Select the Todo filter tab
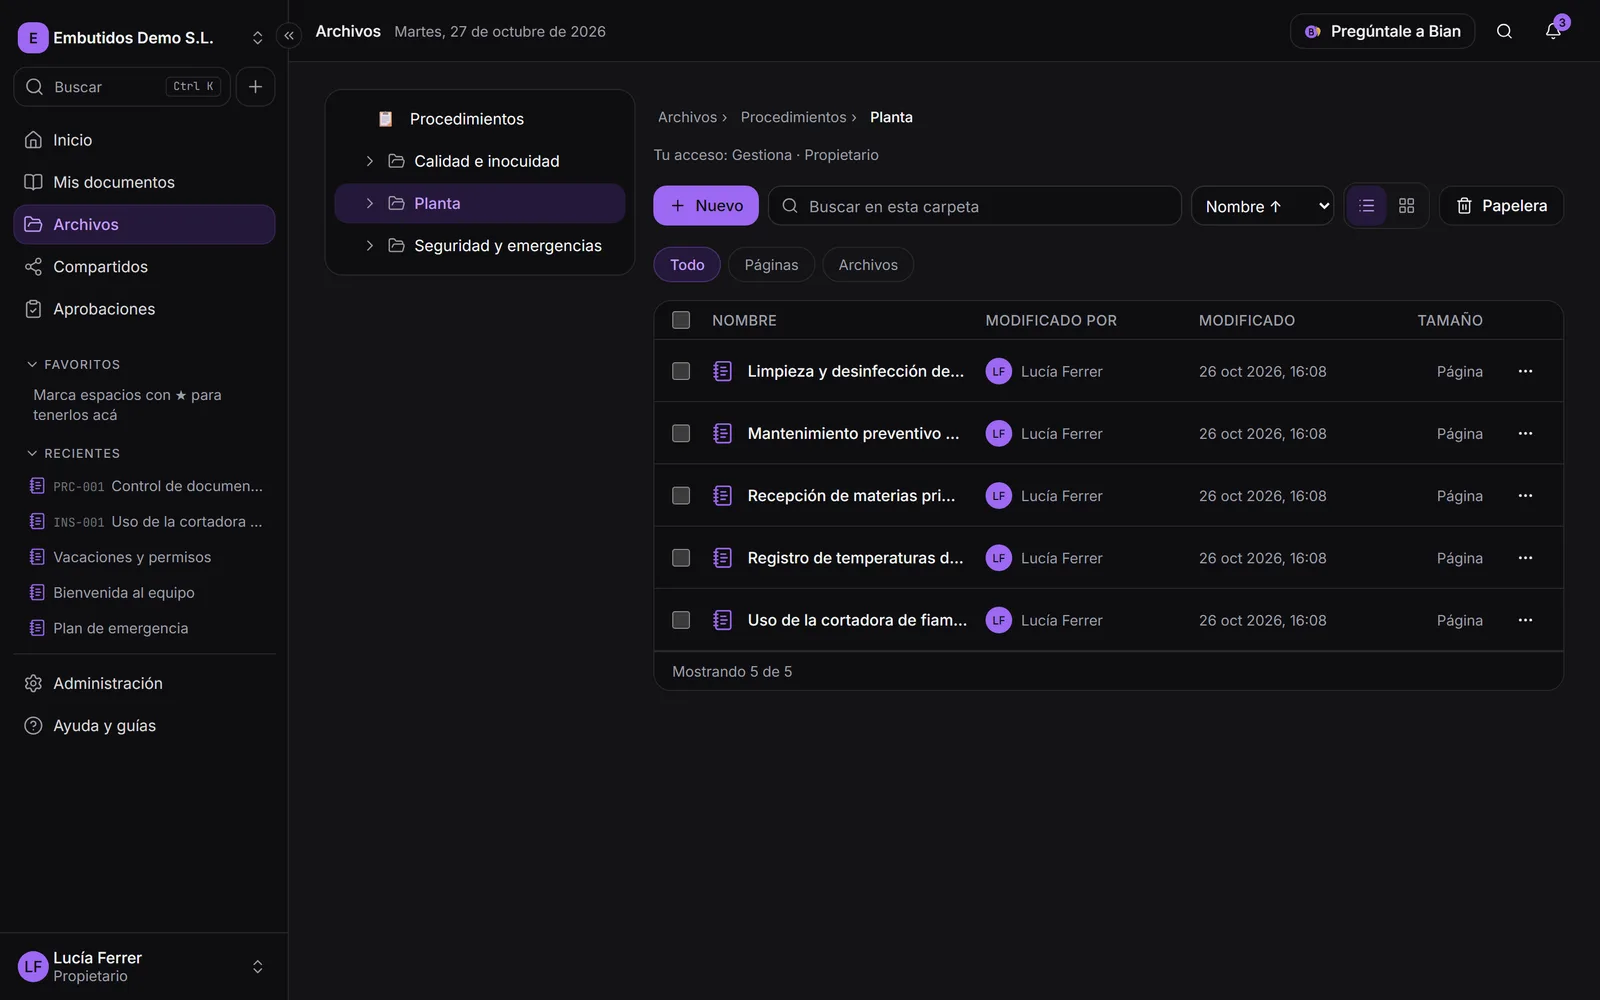The image size is (1600, 1000). 687,265
